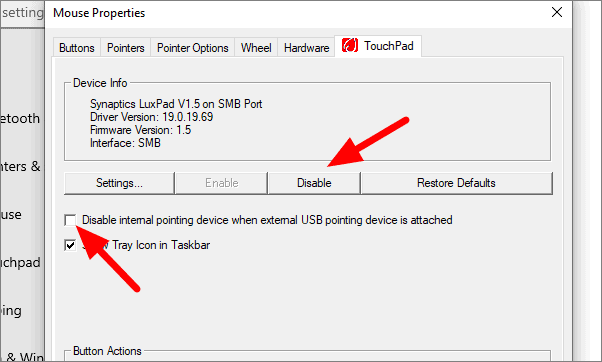Click the red Synaptics icon on TouchPad tab
Image resolution: width=602 pixels, height=362 pixels.
(x=350, y=46)
